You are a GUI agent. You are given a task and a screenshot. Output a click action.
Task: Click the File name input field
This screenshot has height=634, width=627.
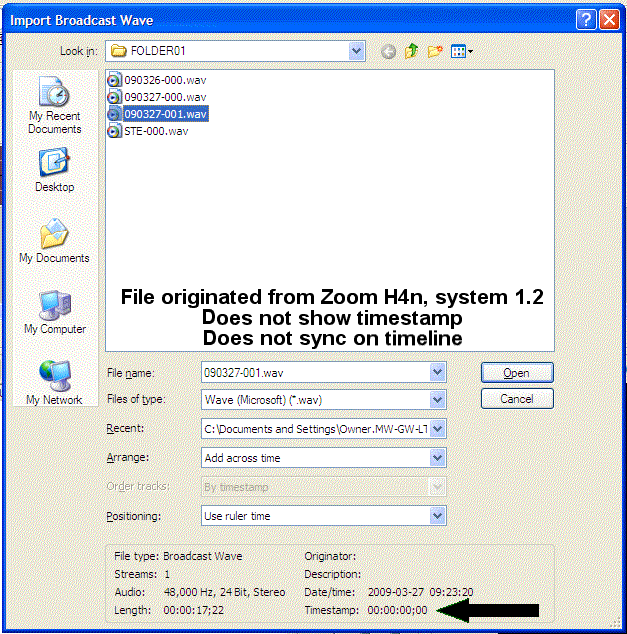pyautogui.click(x=314, y=372)
